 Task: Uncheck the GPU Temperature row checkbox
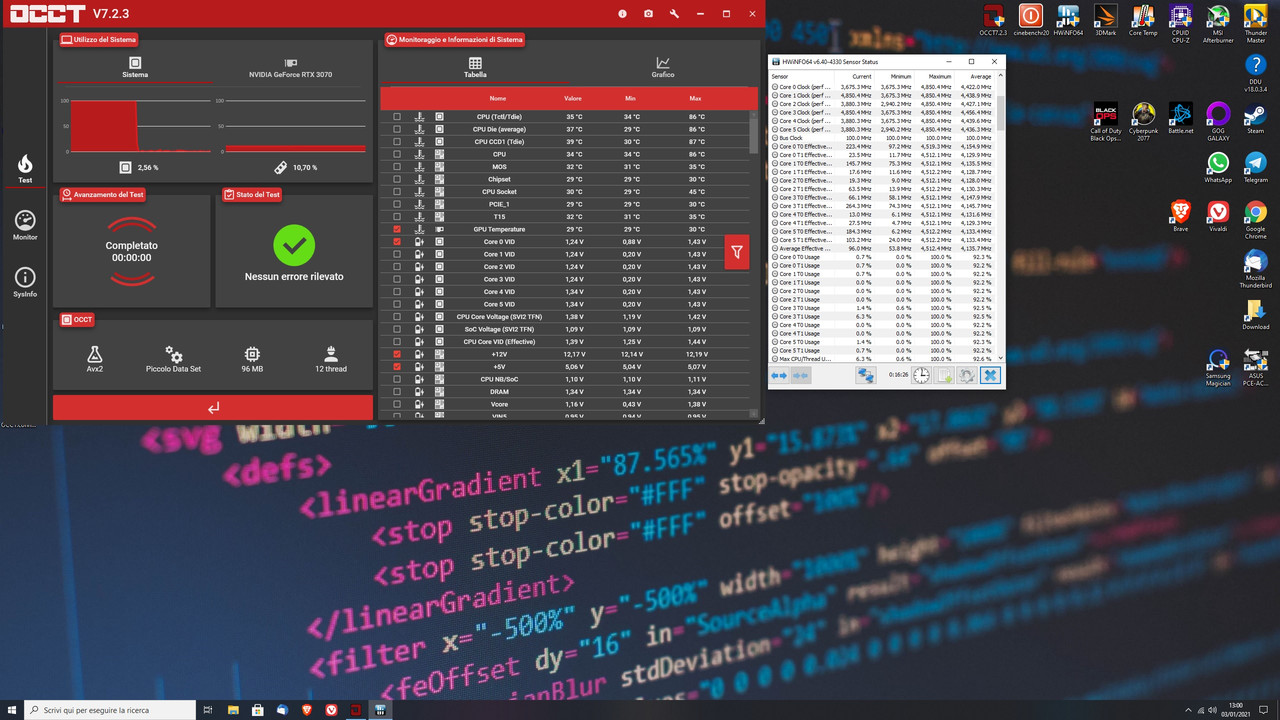pyautogui.click(x=397, y=229)
